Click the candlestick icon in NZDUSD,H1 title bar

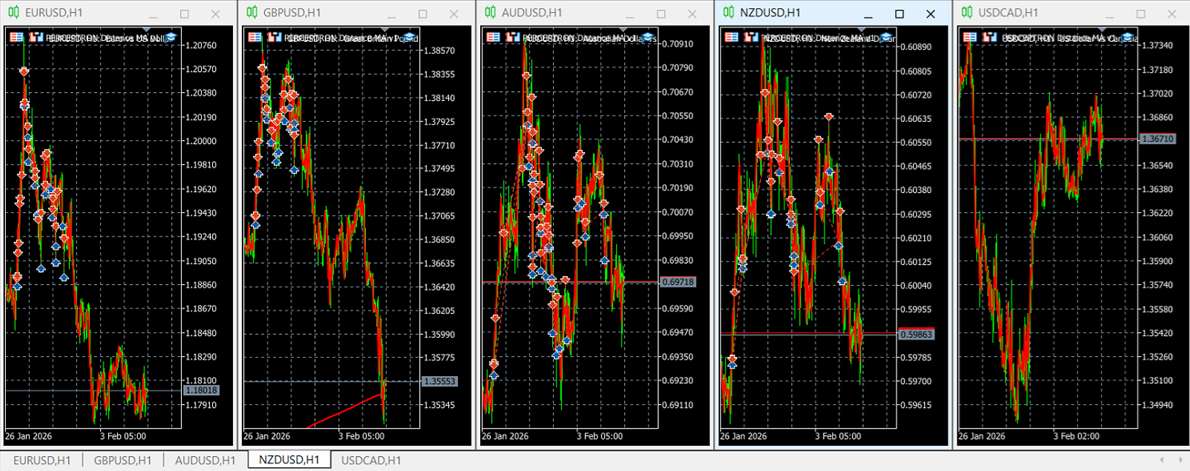coord(729,12)
